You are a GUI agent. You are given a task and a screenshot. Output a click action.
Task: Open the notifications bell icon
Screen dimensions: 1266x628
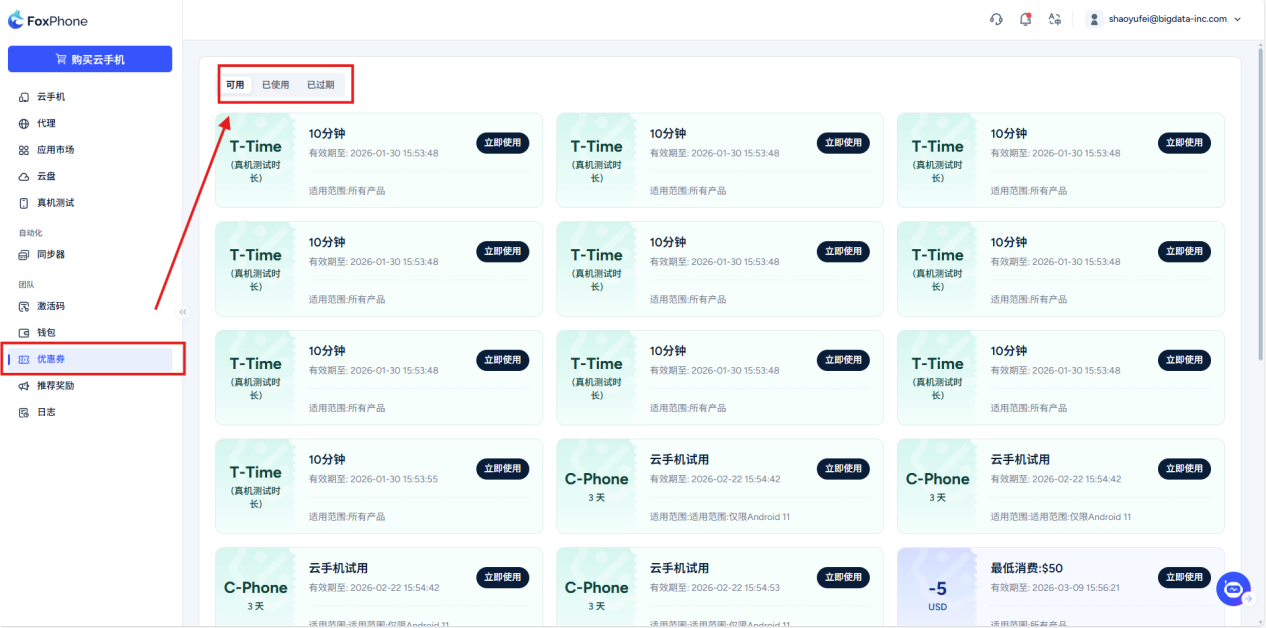tap(1025, 19)
